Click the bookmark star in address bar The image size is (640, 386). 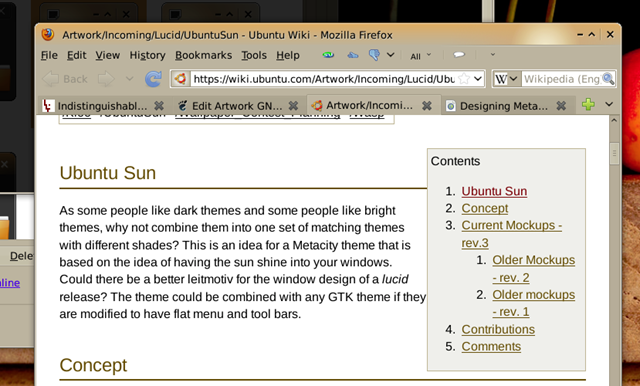click(464, 79)
